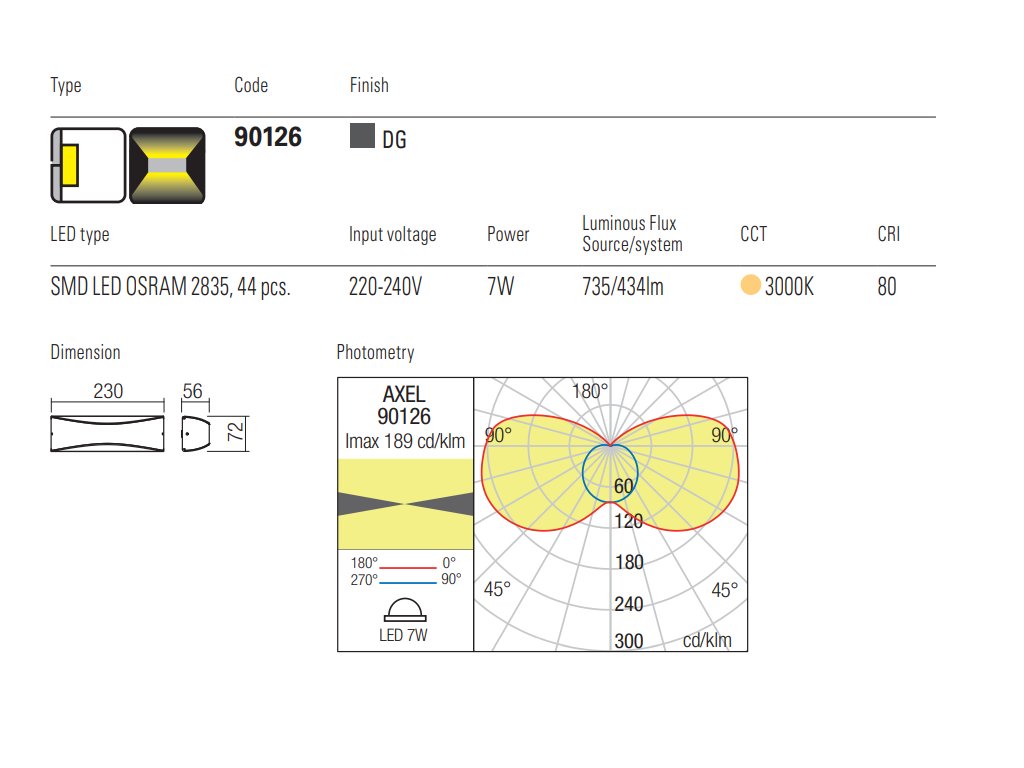Click the Type column header
This screenshot has height=768, width=1024.
pyautogui.click(x=66, y=86)
